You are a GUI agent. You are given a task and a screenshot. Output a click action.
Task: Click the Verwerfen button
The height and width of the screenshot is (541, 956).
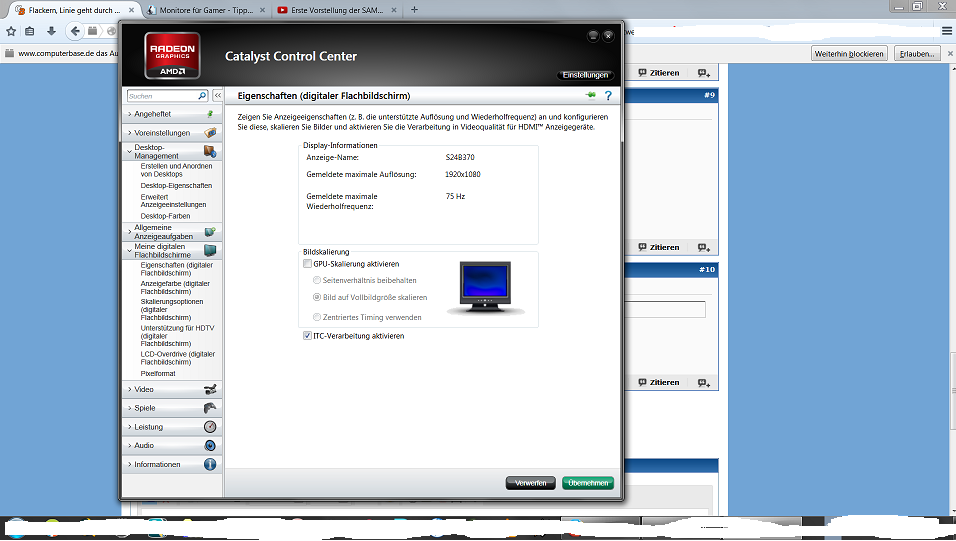tap(530, 483)
